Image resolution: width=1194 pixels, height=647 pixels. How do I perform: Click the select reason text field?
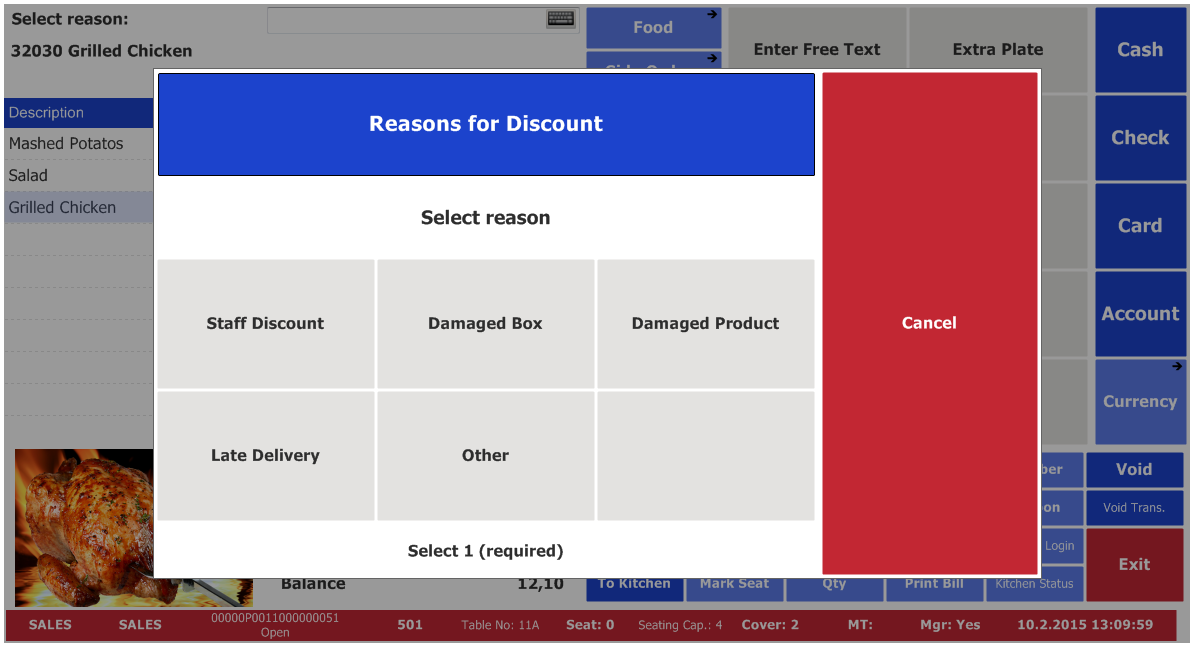click(x=423, y=21)
